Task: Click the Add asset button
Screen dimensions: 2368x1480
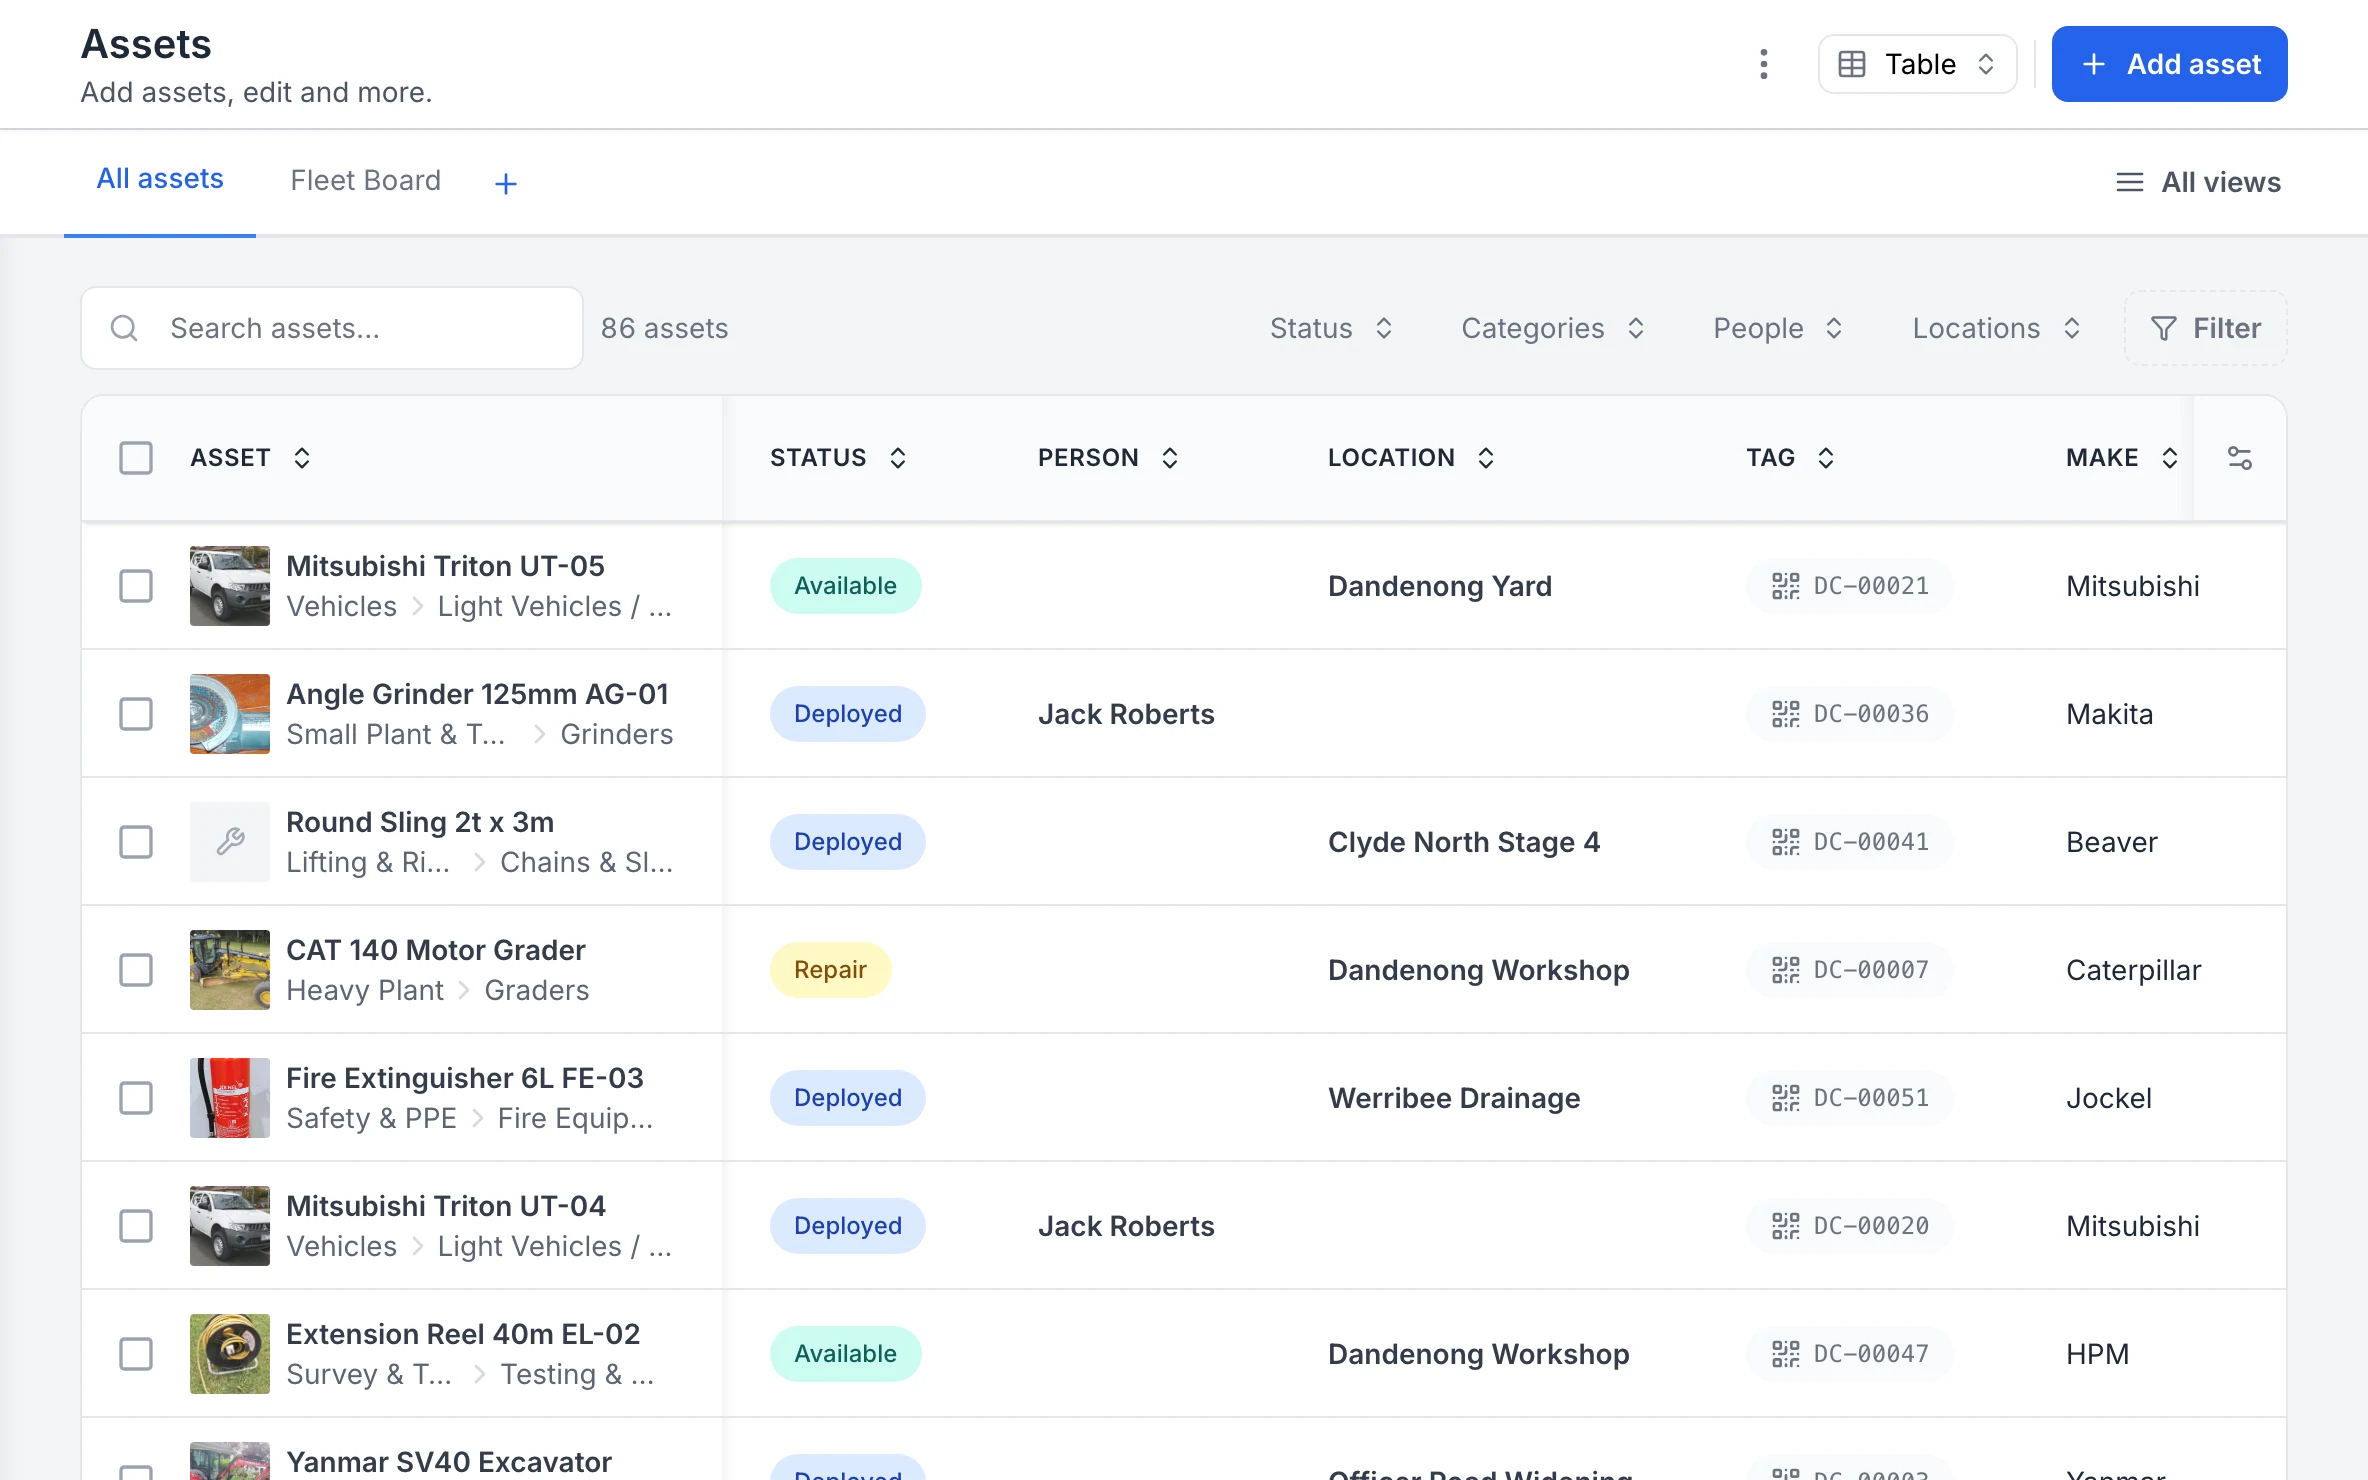Action: pyautogui.click(x=2169, y=64)
